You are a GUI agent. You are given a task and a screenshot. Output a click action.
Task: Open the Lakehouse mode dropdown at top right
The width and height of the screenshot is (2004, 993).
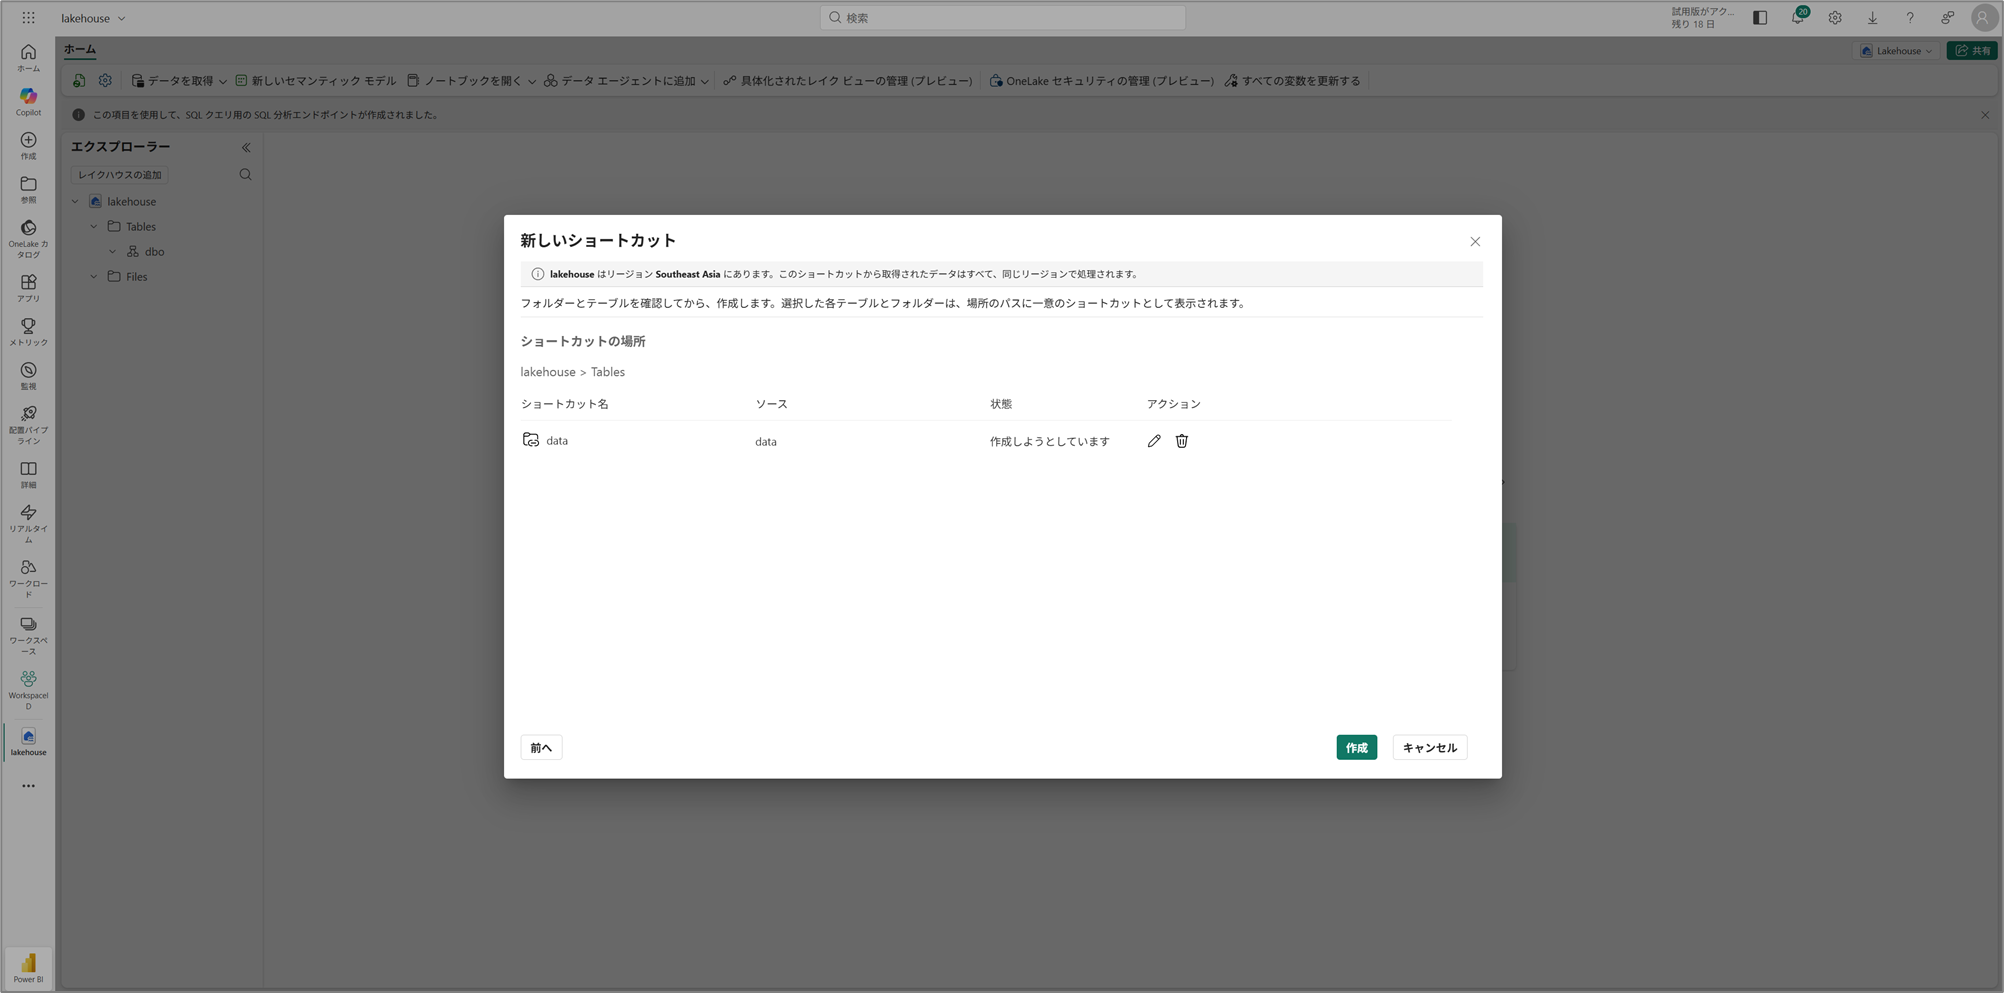click(1897, 51)
